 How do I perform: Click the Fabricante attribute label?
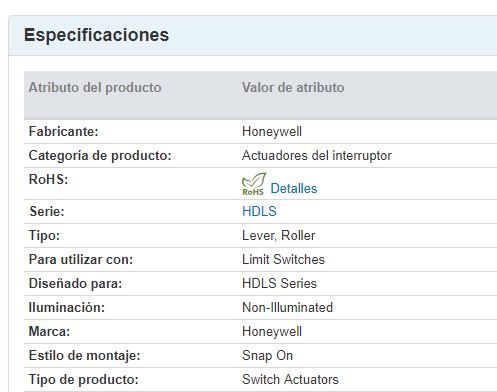click(x=63, y=131)
